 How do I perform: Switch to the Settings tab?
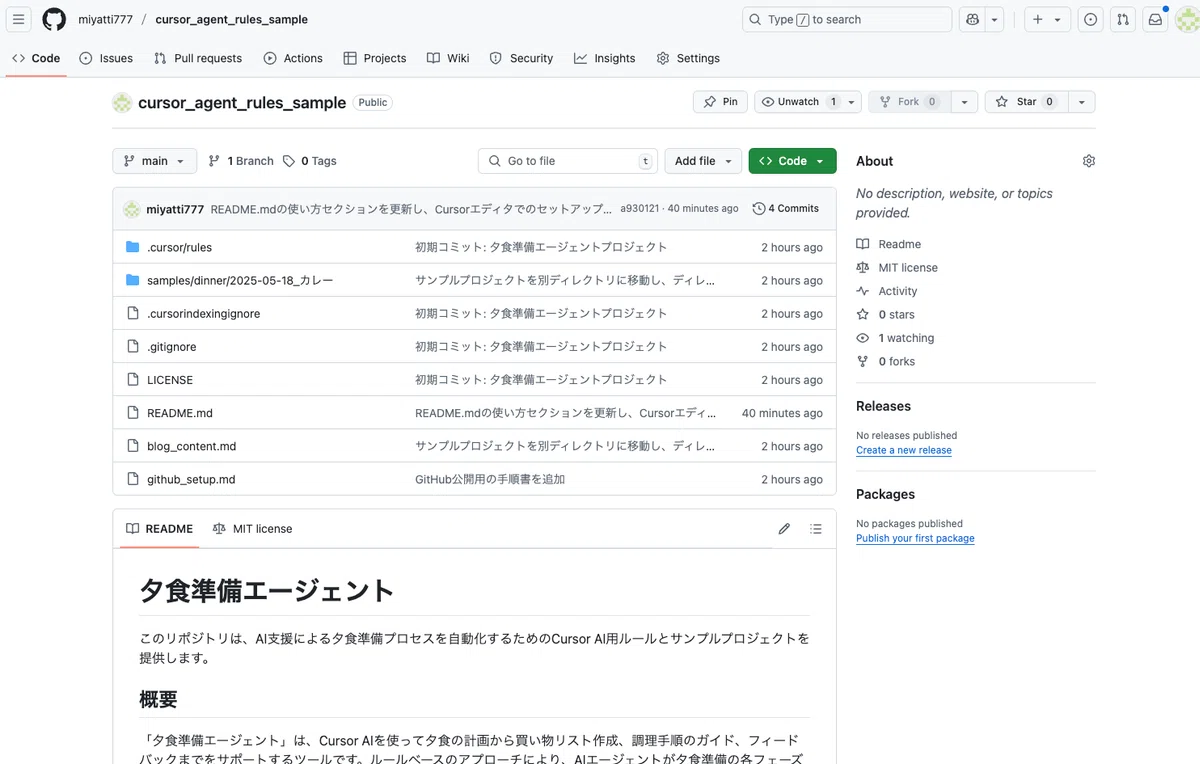click(x=688, y=58)
